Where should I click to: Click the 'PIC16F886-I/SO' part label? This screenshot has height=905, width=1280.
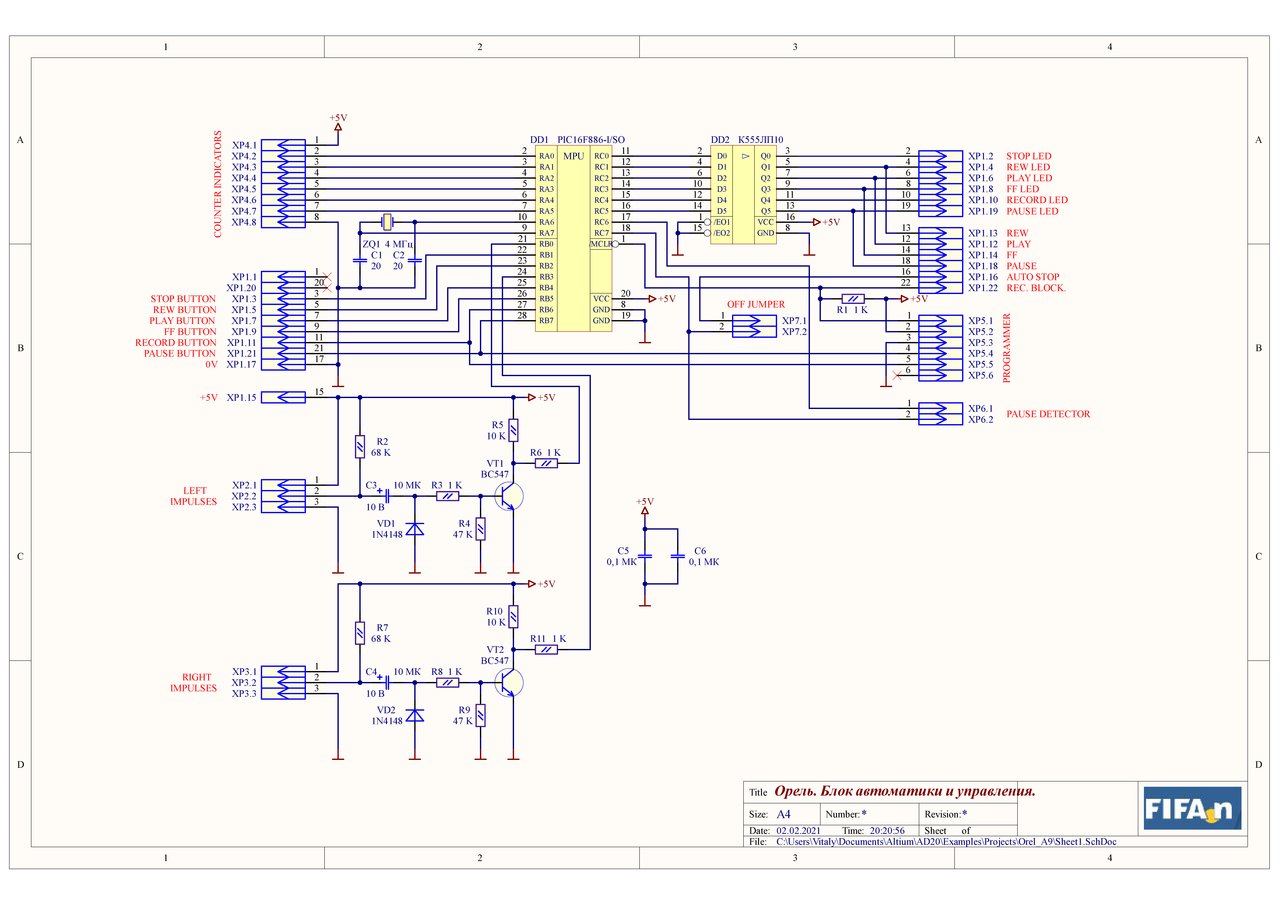(591, 140)
